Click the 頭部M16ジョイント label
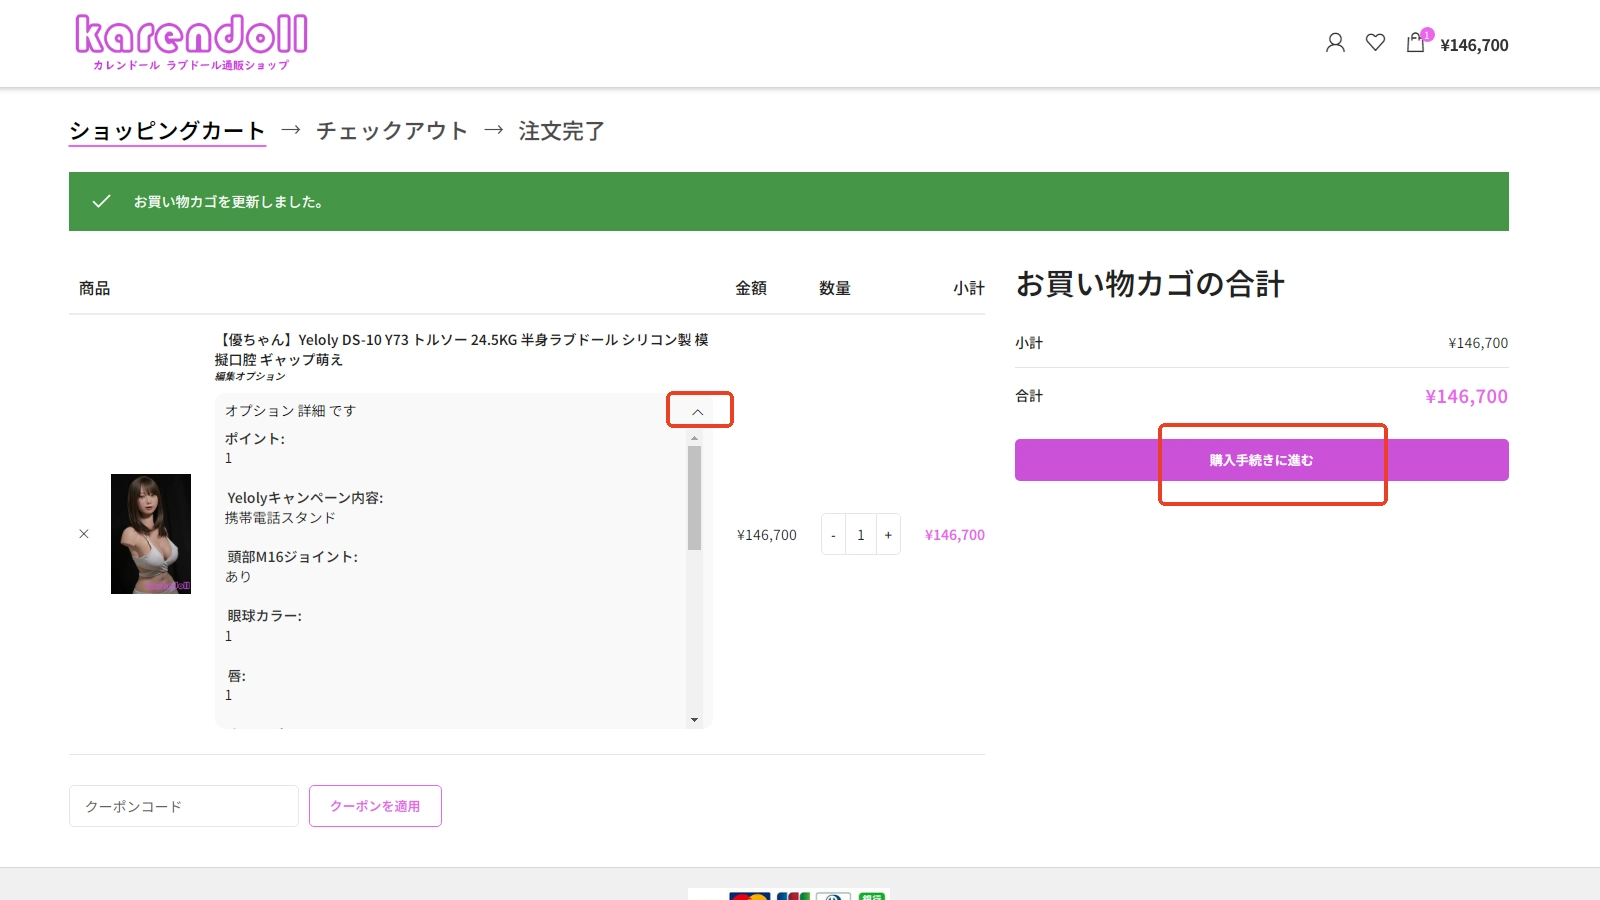The width and height of the screenshot is (1600, 900). pyautogui.click(x=292, y=557)
